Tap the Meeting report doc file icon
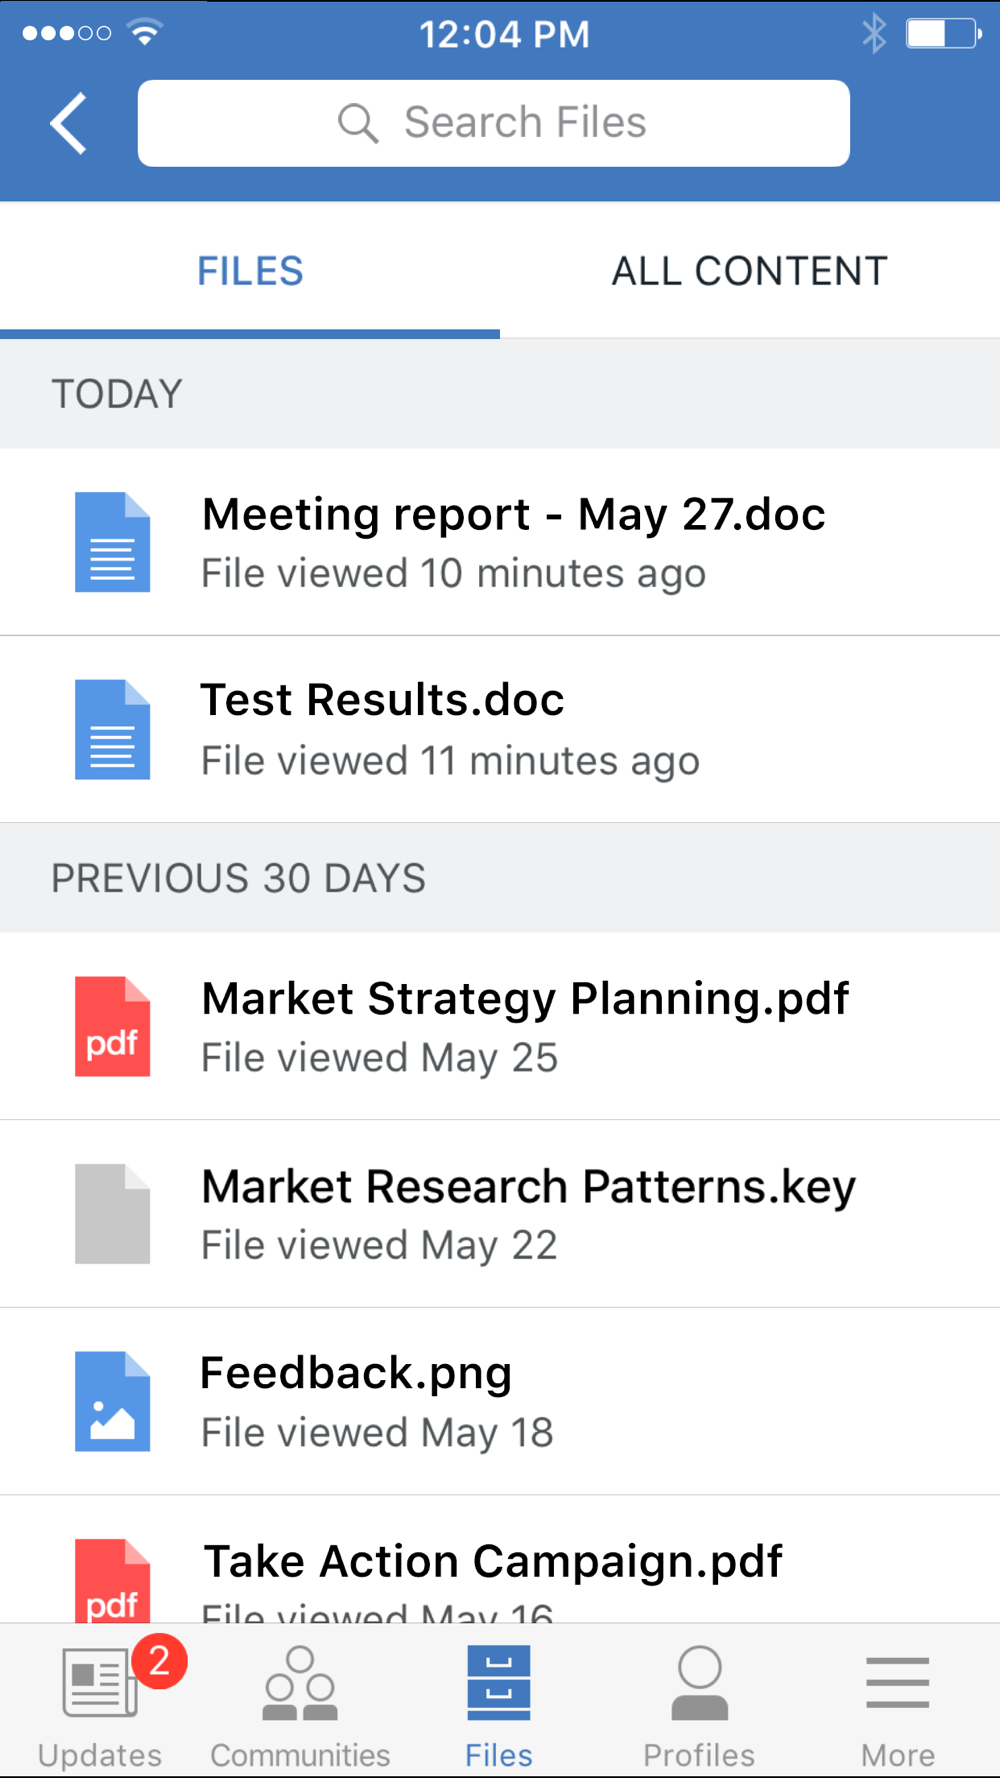 (x=112, y=542)
